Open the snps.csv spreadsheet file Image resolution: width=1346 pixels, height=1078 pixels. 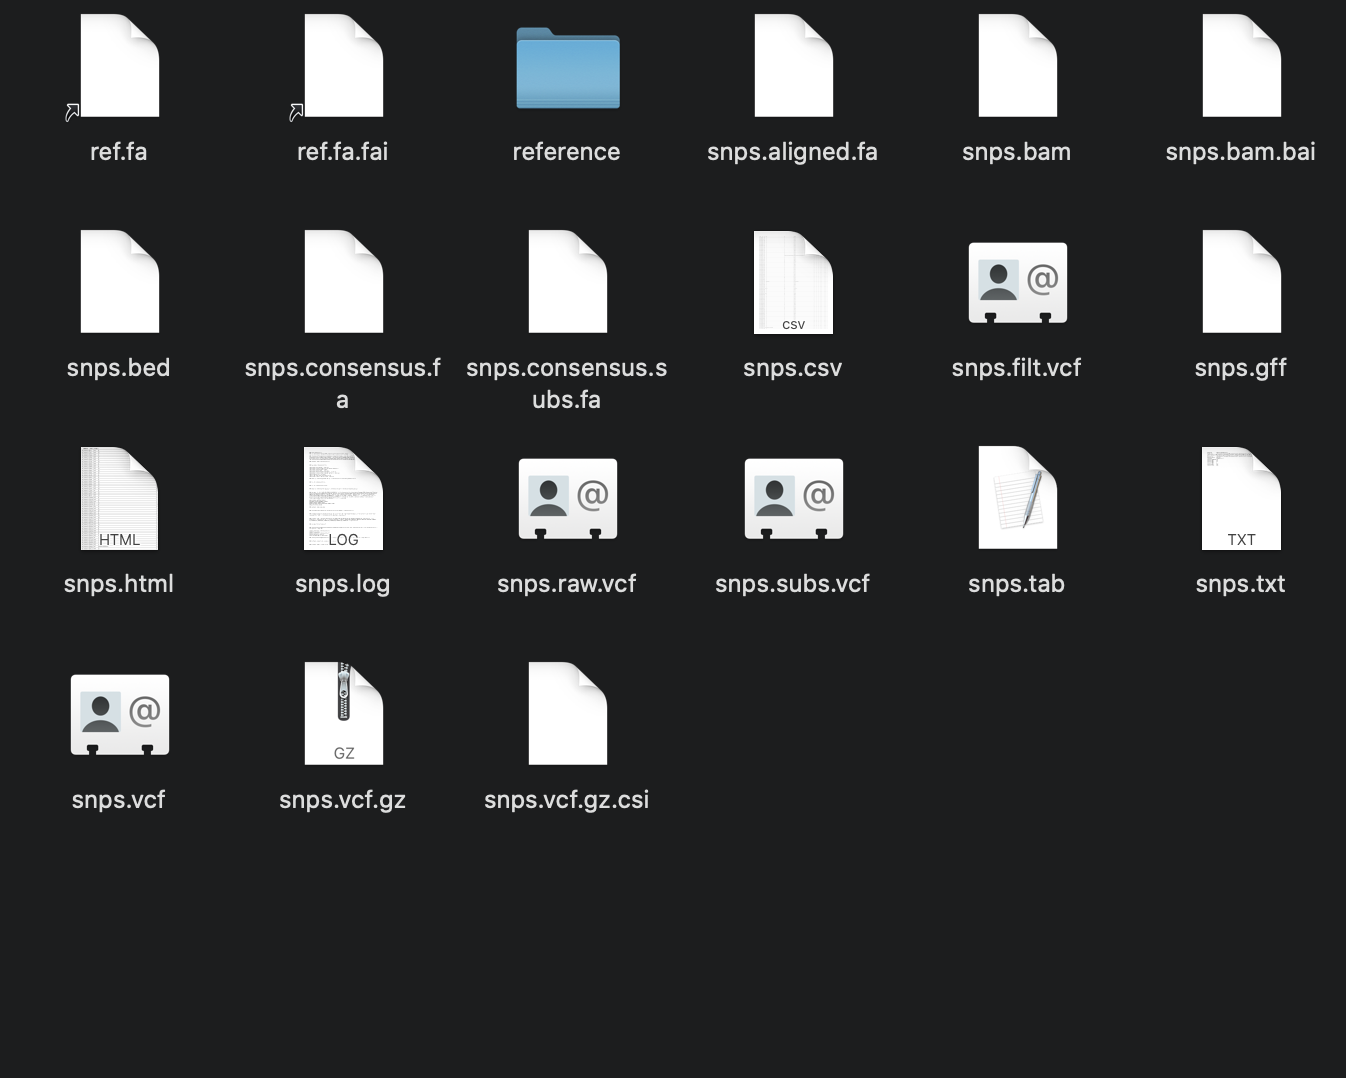[792, 281]
